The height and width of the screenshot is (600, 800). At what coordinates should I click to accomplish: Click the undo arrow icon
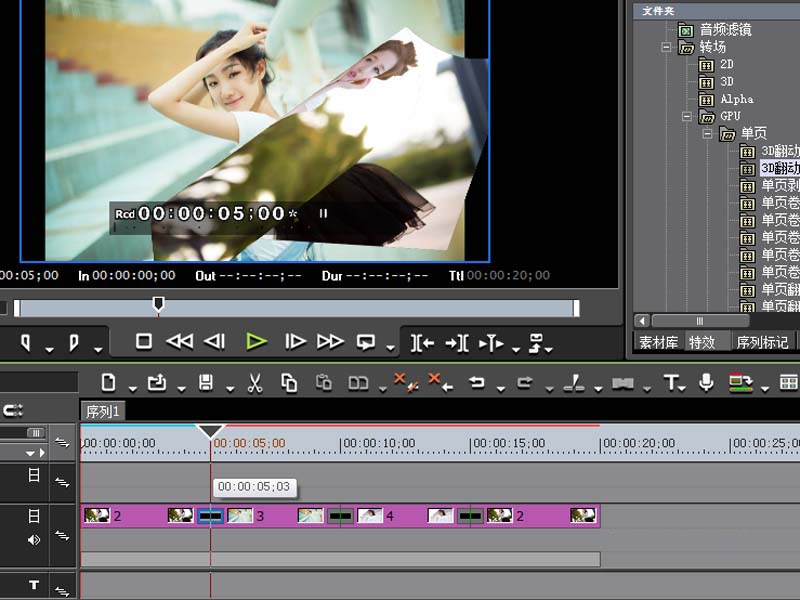coord(477,382)
